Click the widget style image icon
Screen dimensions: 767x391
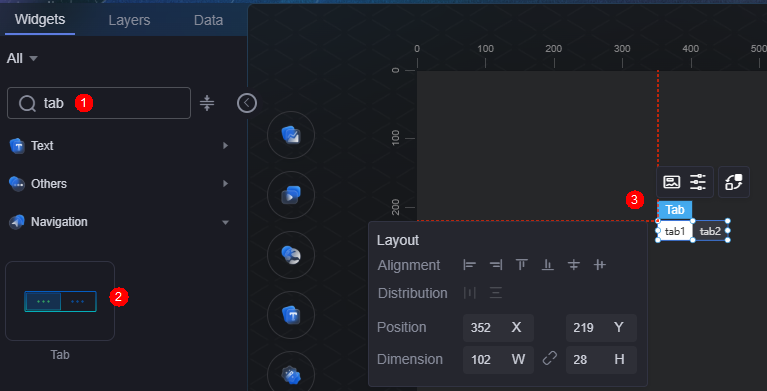click(x=672, y=182)
